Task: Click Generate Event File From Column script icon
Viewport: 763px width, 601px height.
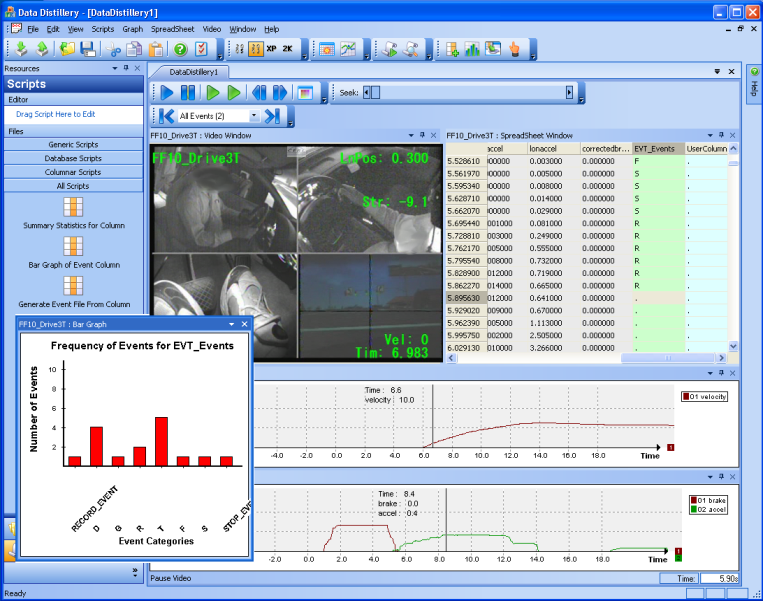Action: (73, 286)
